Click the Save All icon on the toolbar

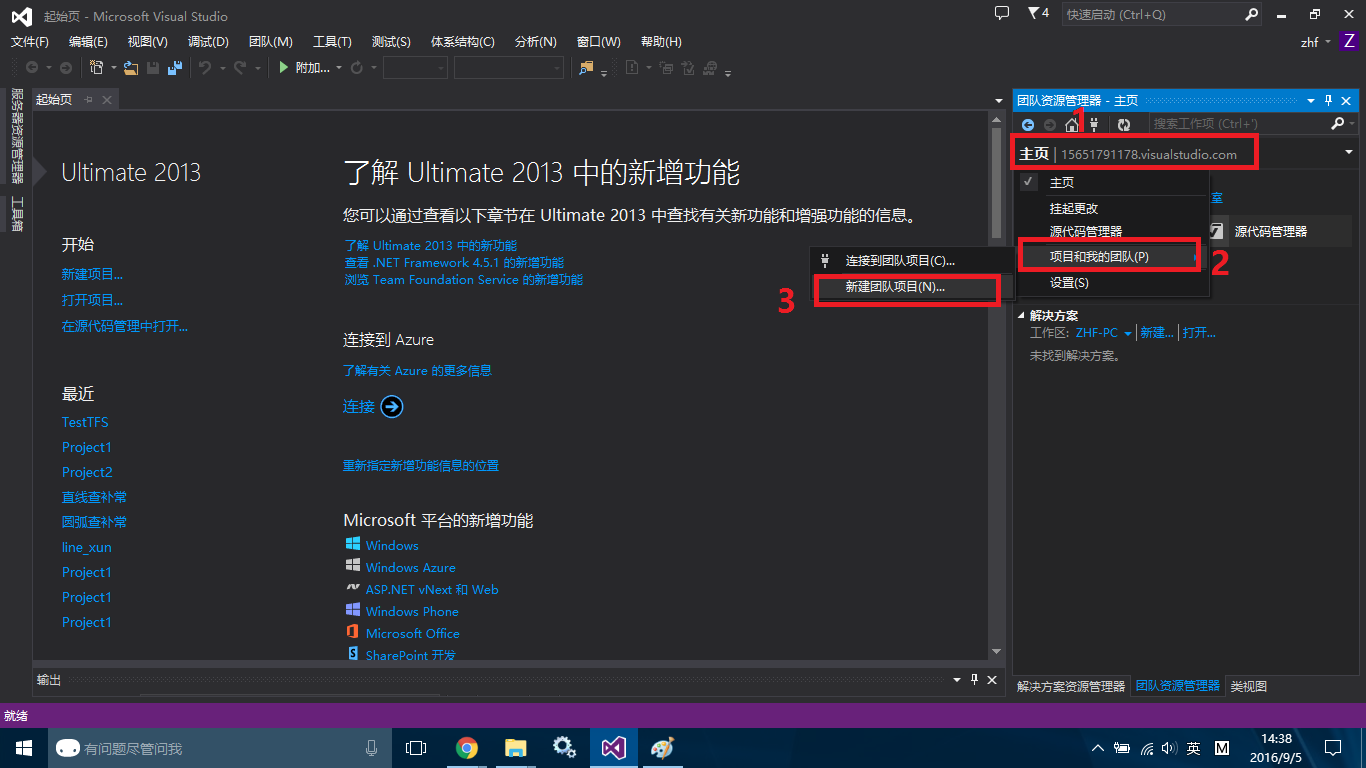click(x=175, y=67)
